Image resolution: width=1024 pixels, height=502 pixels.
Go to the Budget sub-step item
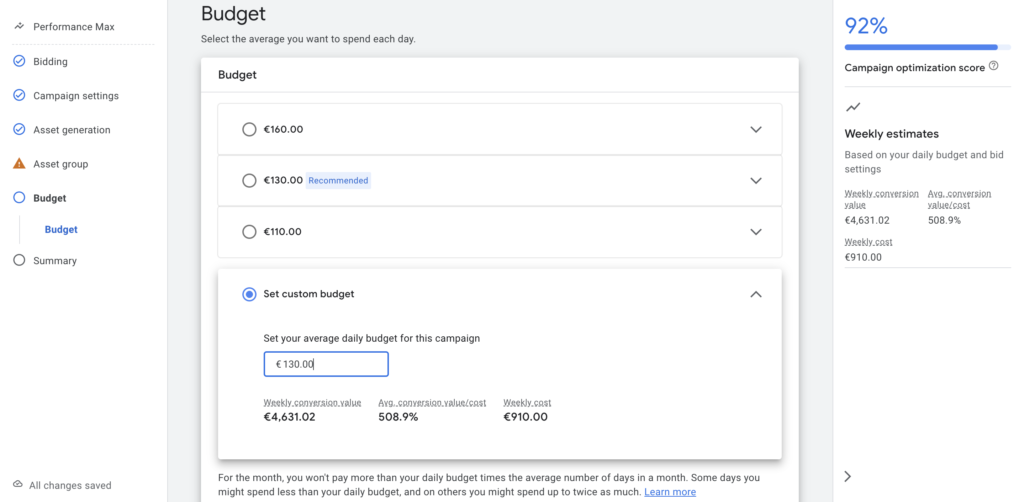[61, 230]
